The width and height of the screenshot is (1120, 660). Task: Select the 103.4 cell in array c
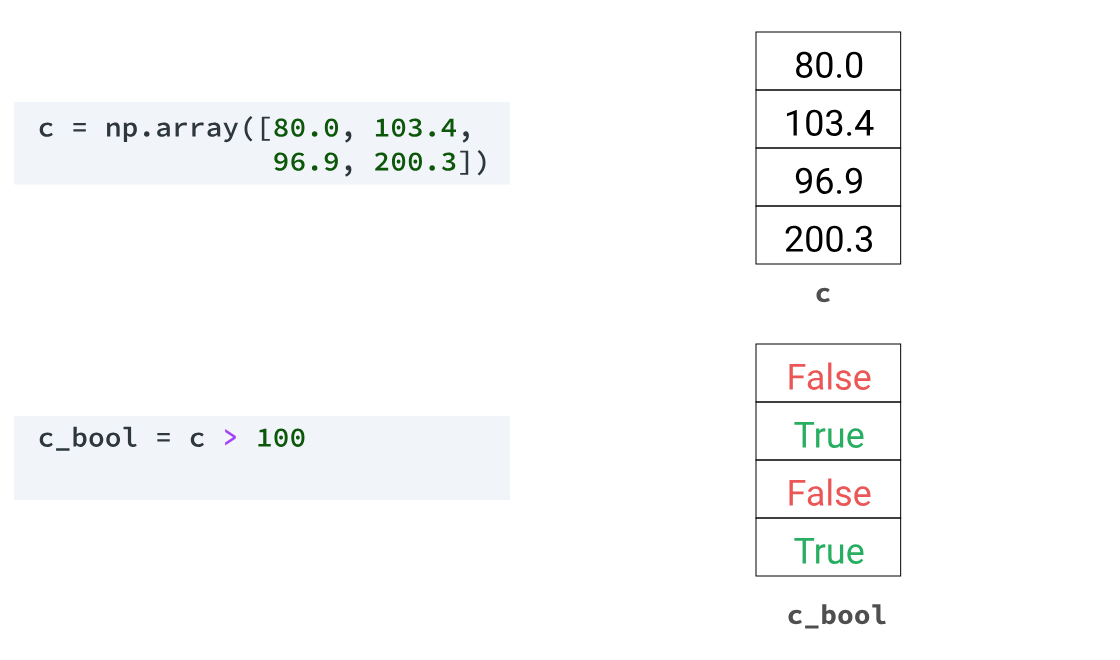(828, 123)
